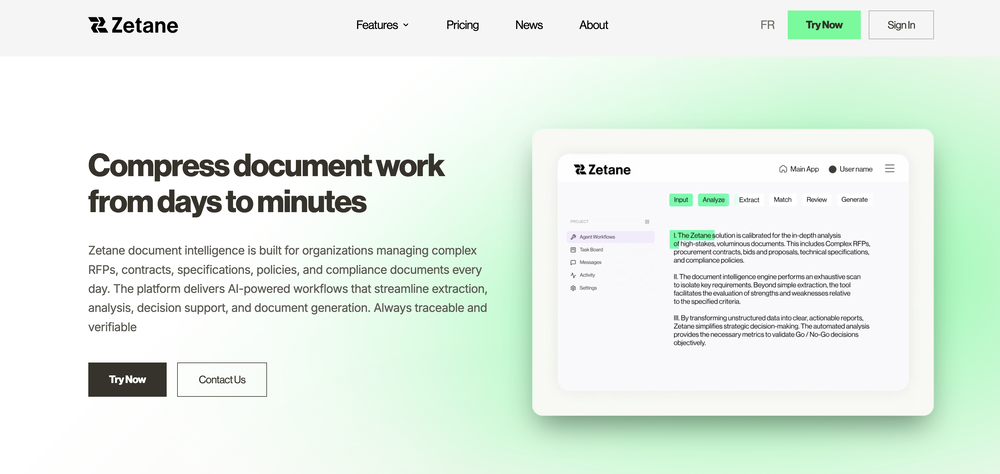Image resolution: width=1000 pixels, height=474 pixels.
Task: Click the Sign In button
Action: tap(901, 25)
